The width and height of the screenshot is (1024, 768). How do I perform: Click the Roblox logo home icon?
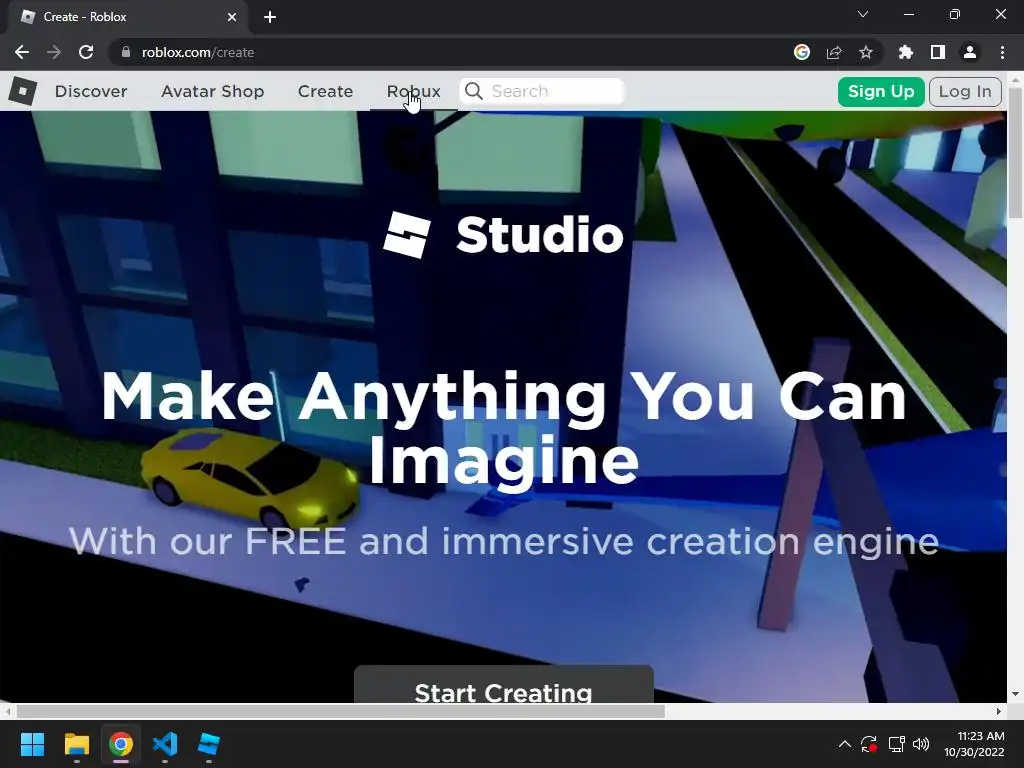(x=22, y=91)
